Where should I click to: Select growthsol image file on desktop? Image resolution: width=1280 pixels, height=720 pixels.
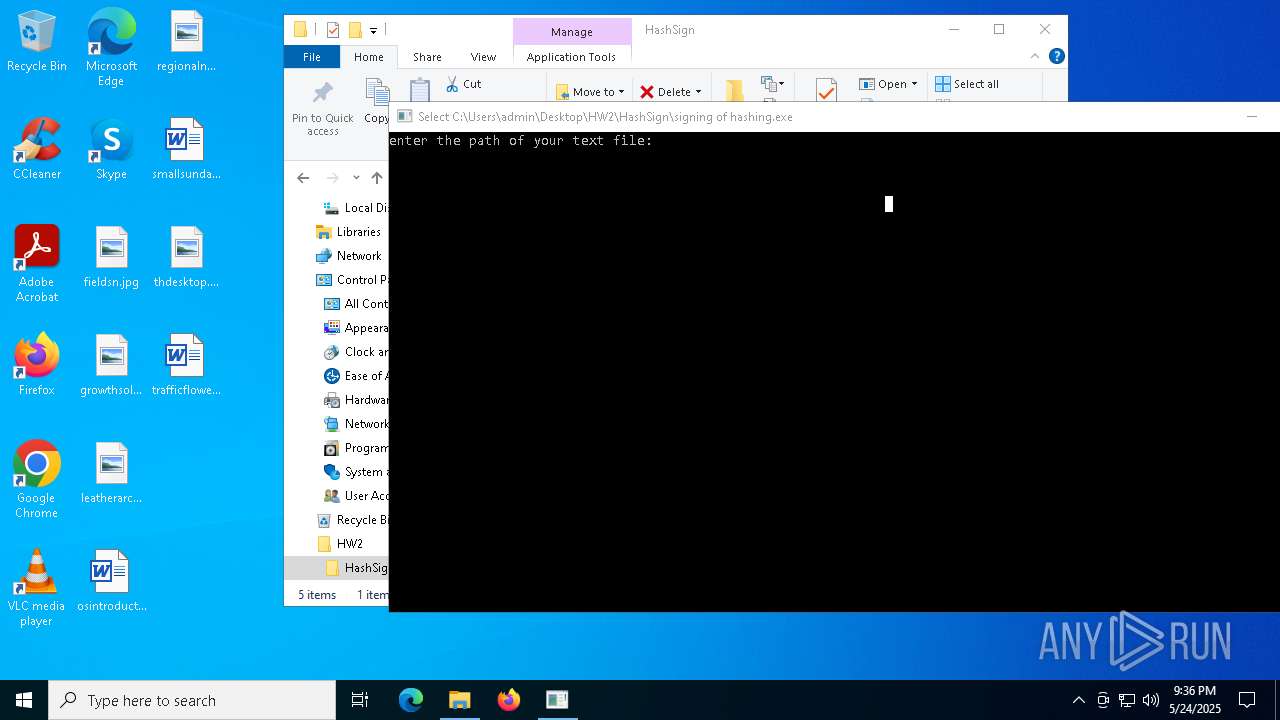(x=111, y=365)
